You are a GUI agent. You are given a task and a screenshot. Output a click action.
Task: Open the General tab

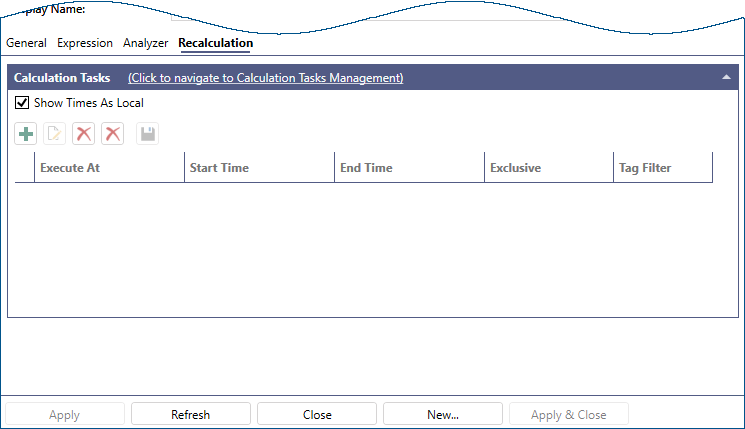pyautogui.click(x=26, y=43)
